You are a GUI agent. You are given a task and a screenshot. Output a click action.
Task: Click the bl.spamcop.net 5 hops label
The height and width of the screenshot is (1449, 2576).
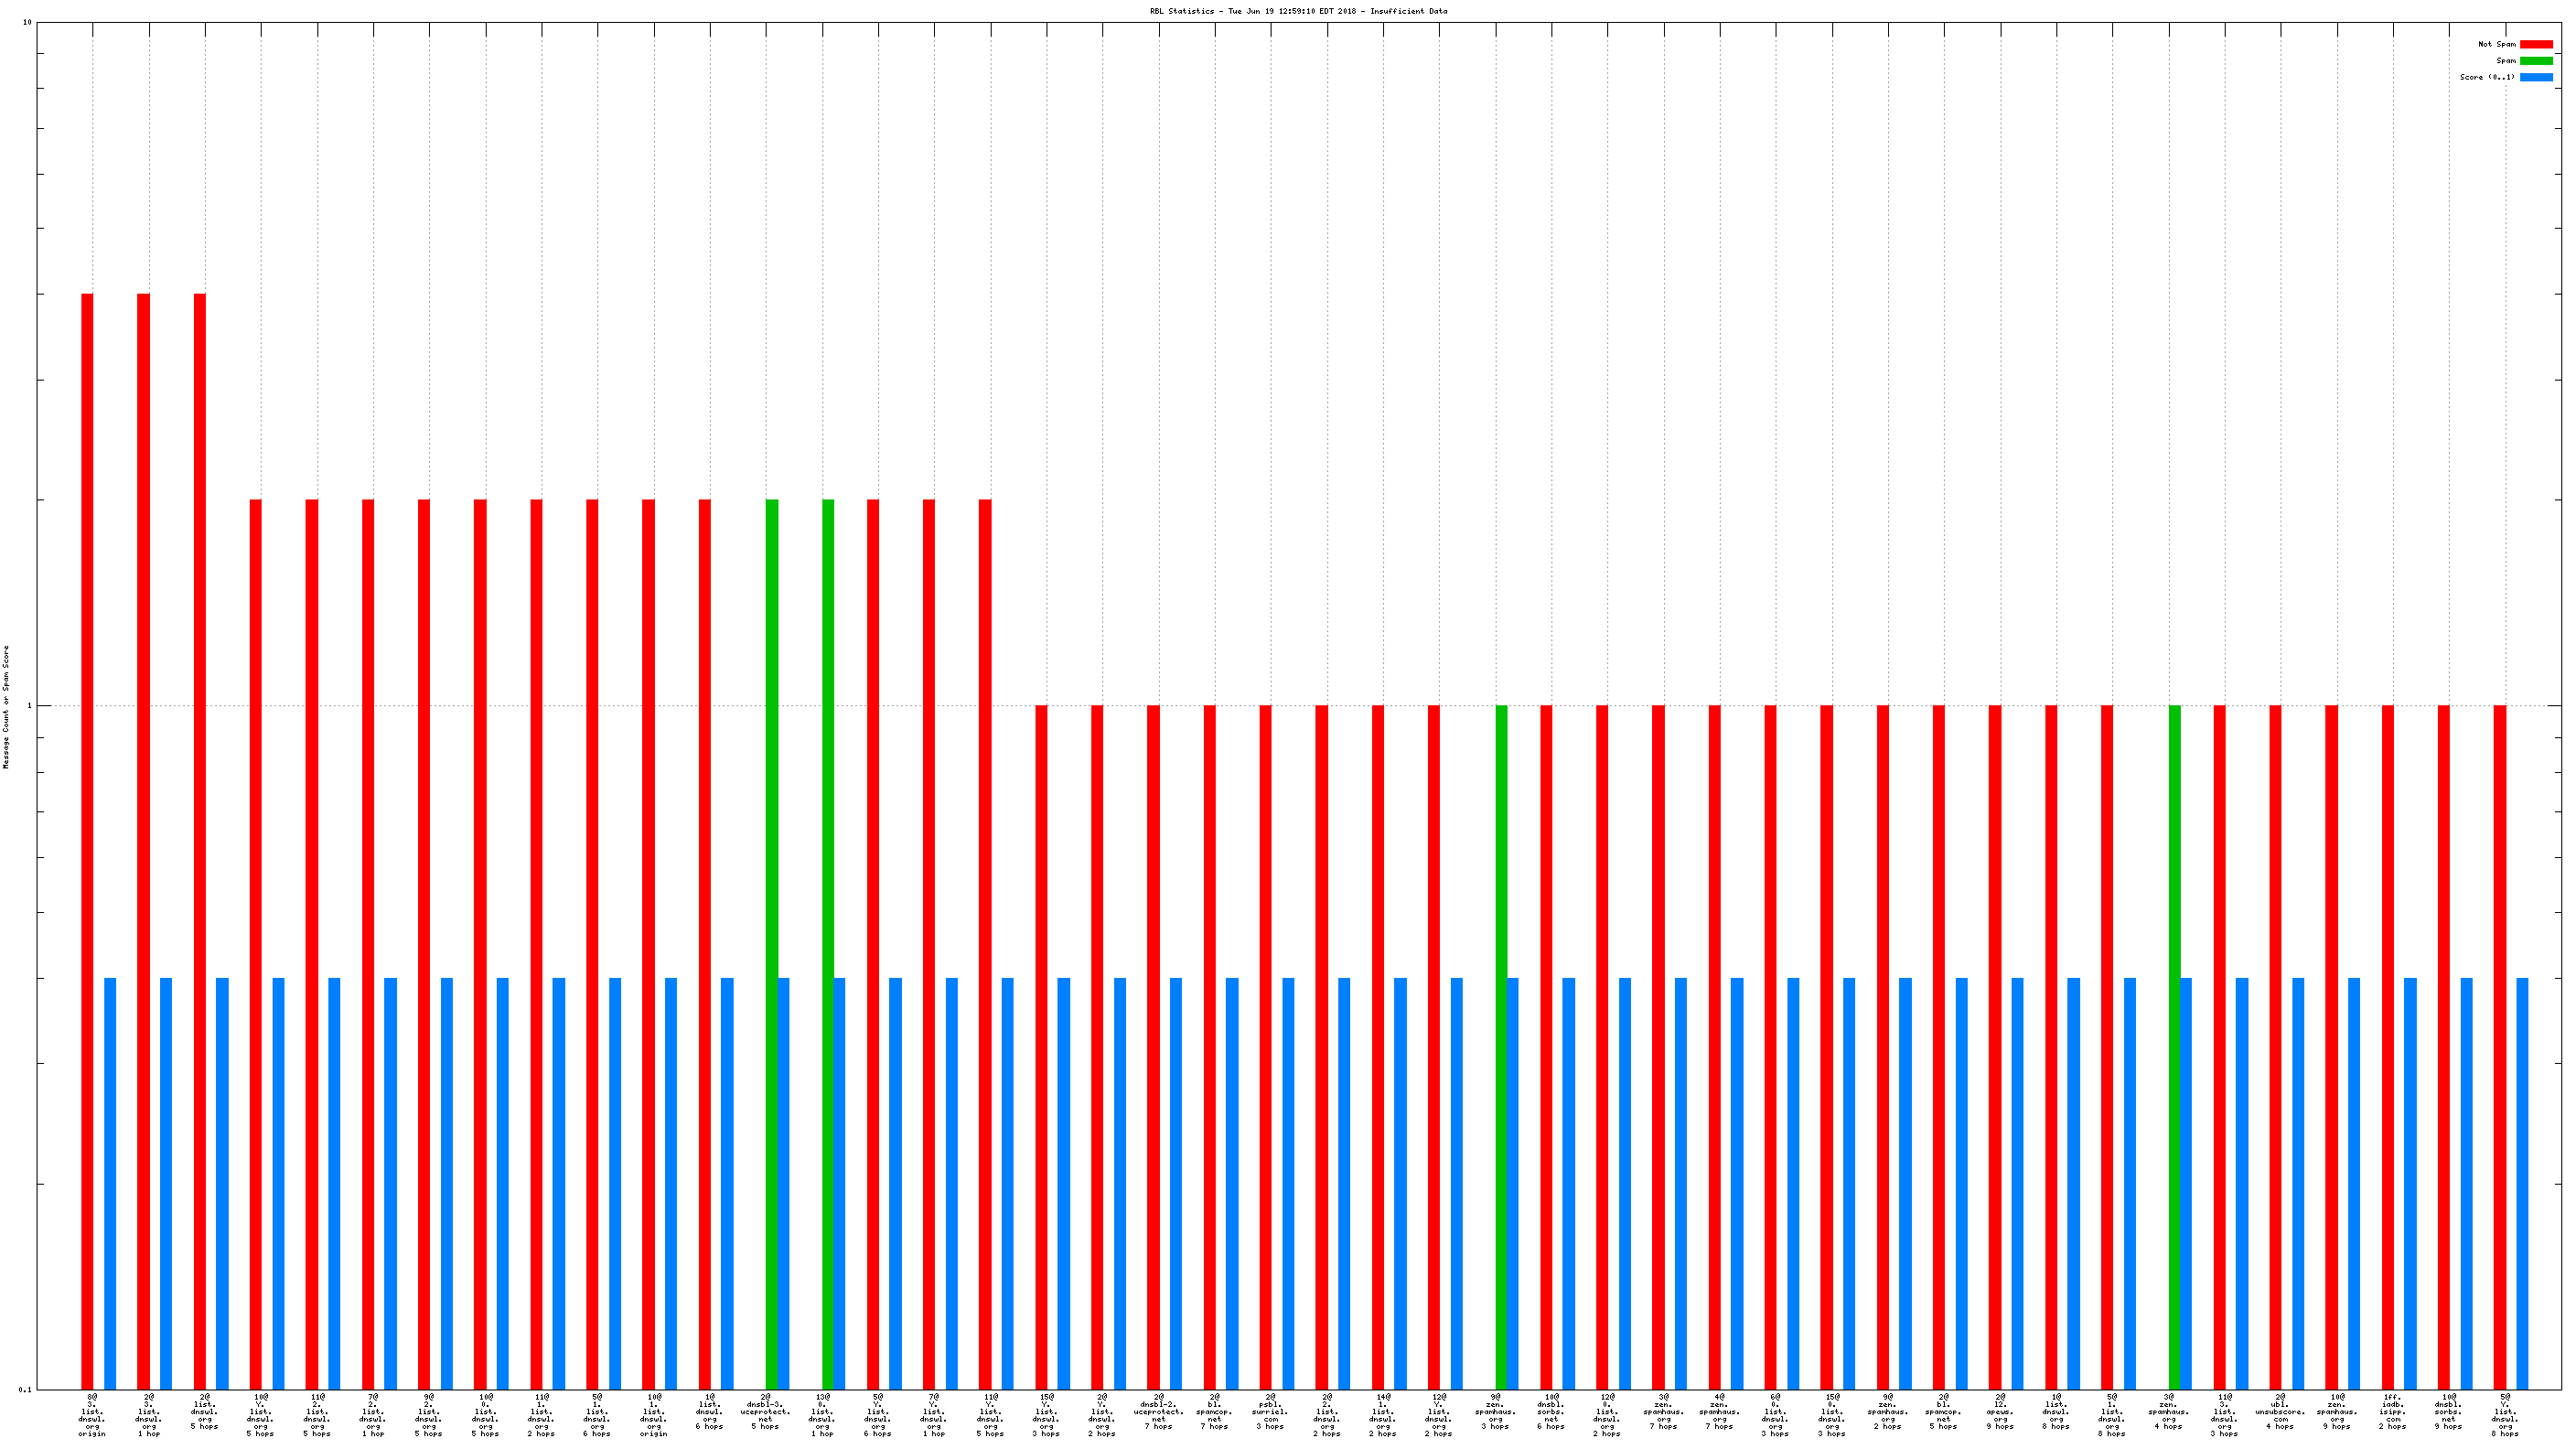[1943, 1414]
